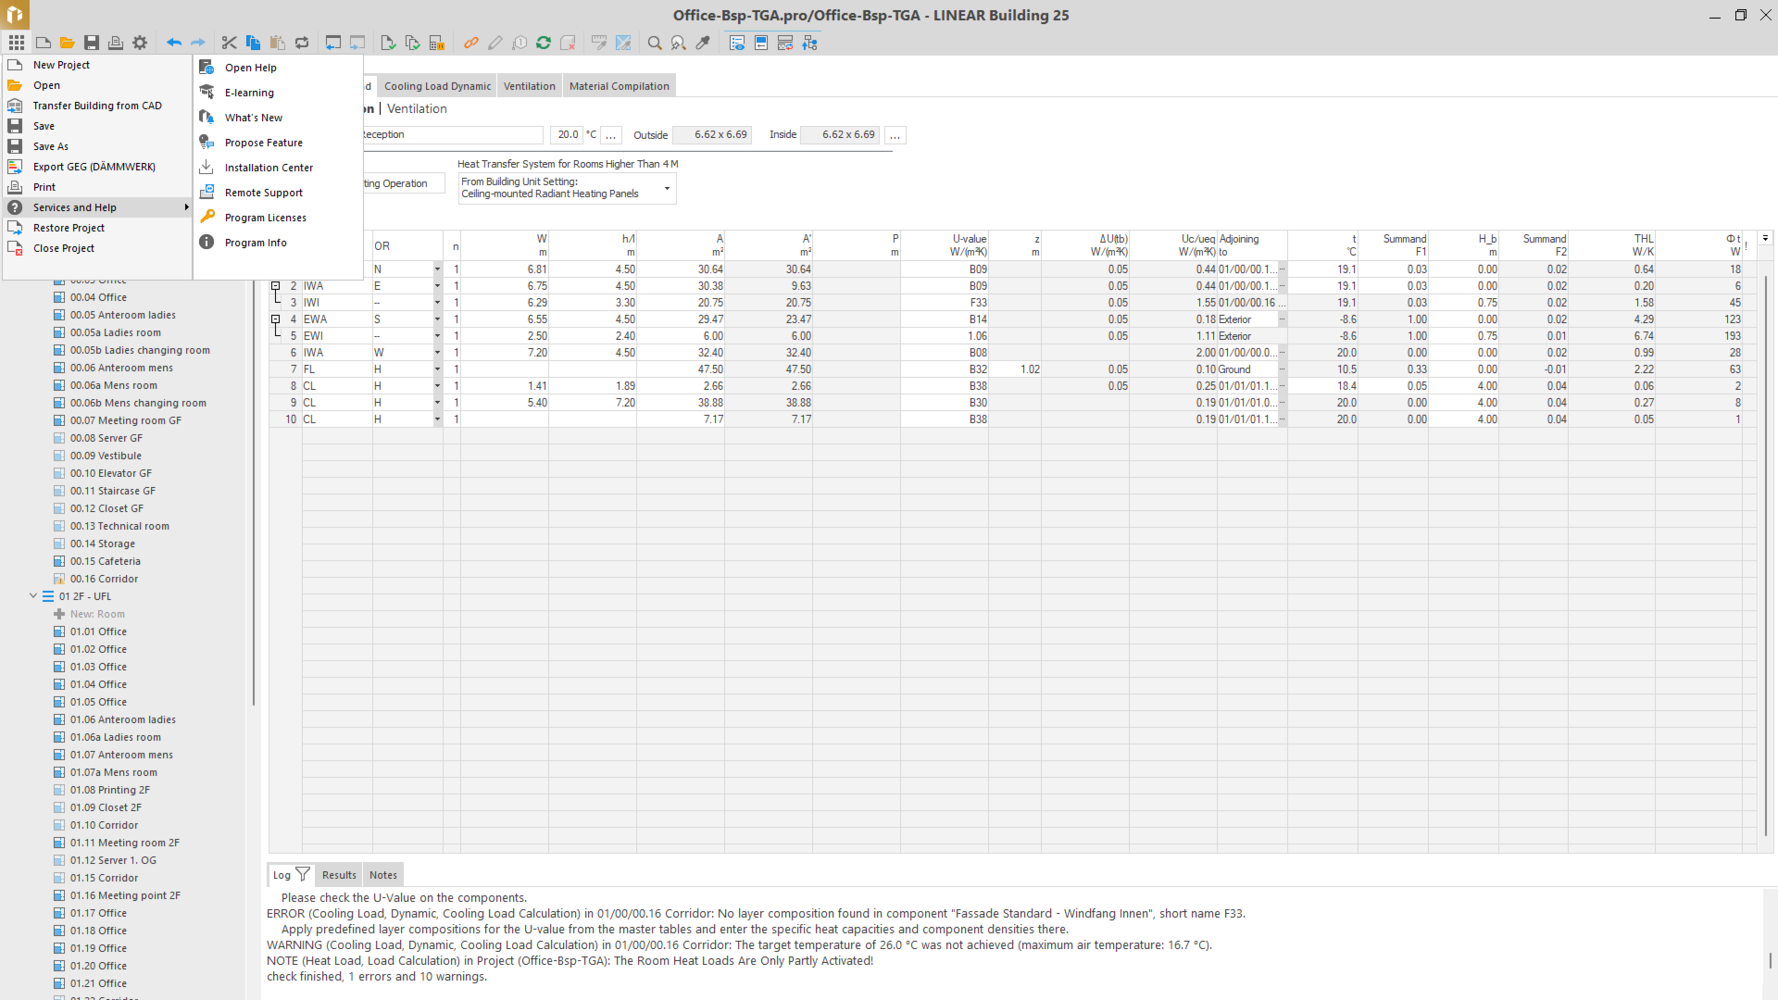1778x1000 pixels.
Task: Open Services and Help submenu
Action: (x=97, y=207)
